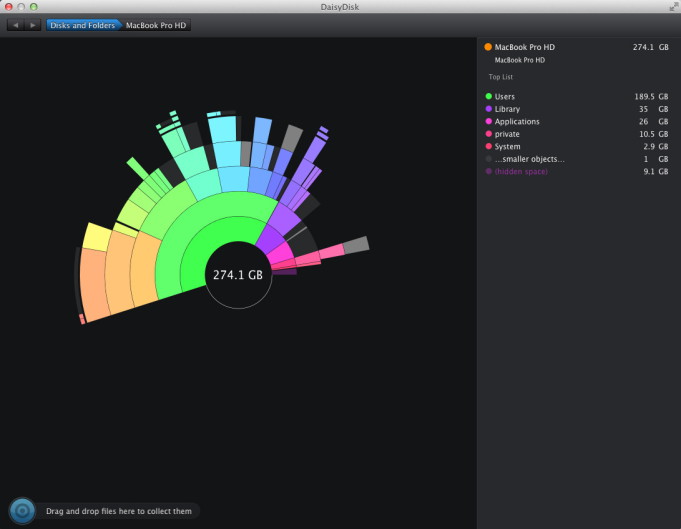This screenshot has height=529, width=681.
Task: Open the Library entry in list
Action: click(507, 109)
